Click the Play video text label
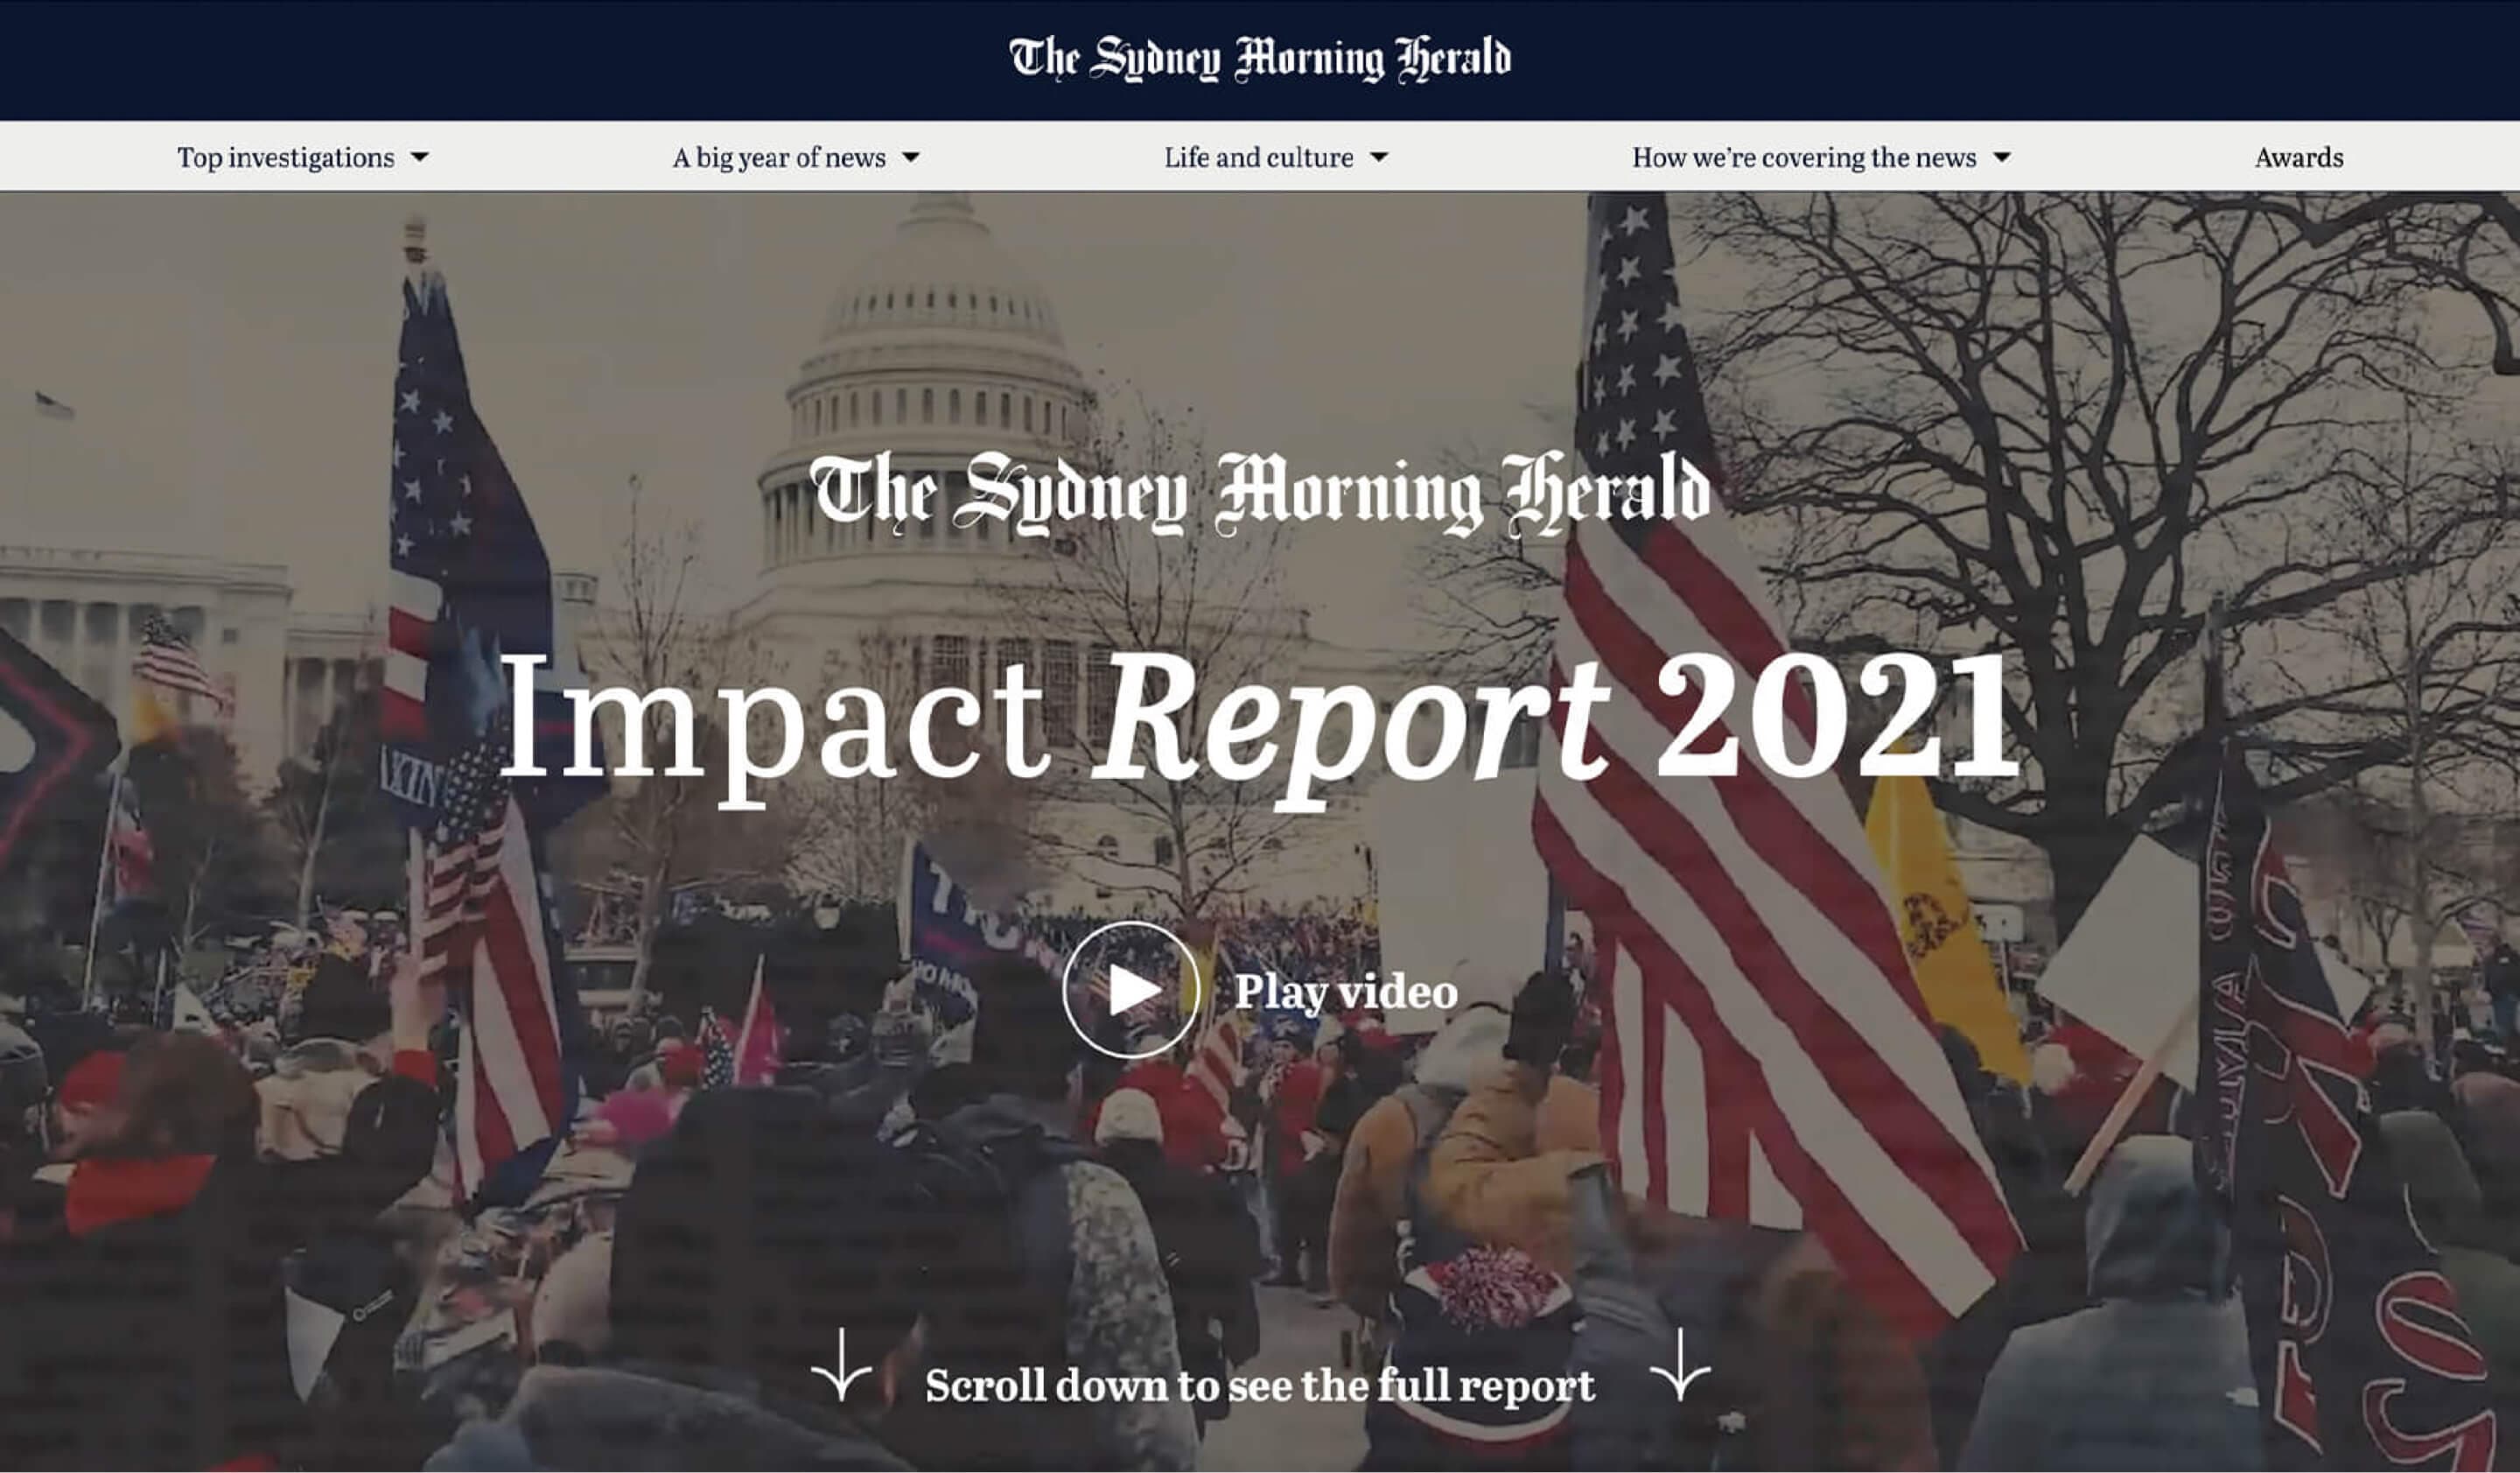The height and width of the screenshot is (1473, 2520). click(x=1345, y=992)
